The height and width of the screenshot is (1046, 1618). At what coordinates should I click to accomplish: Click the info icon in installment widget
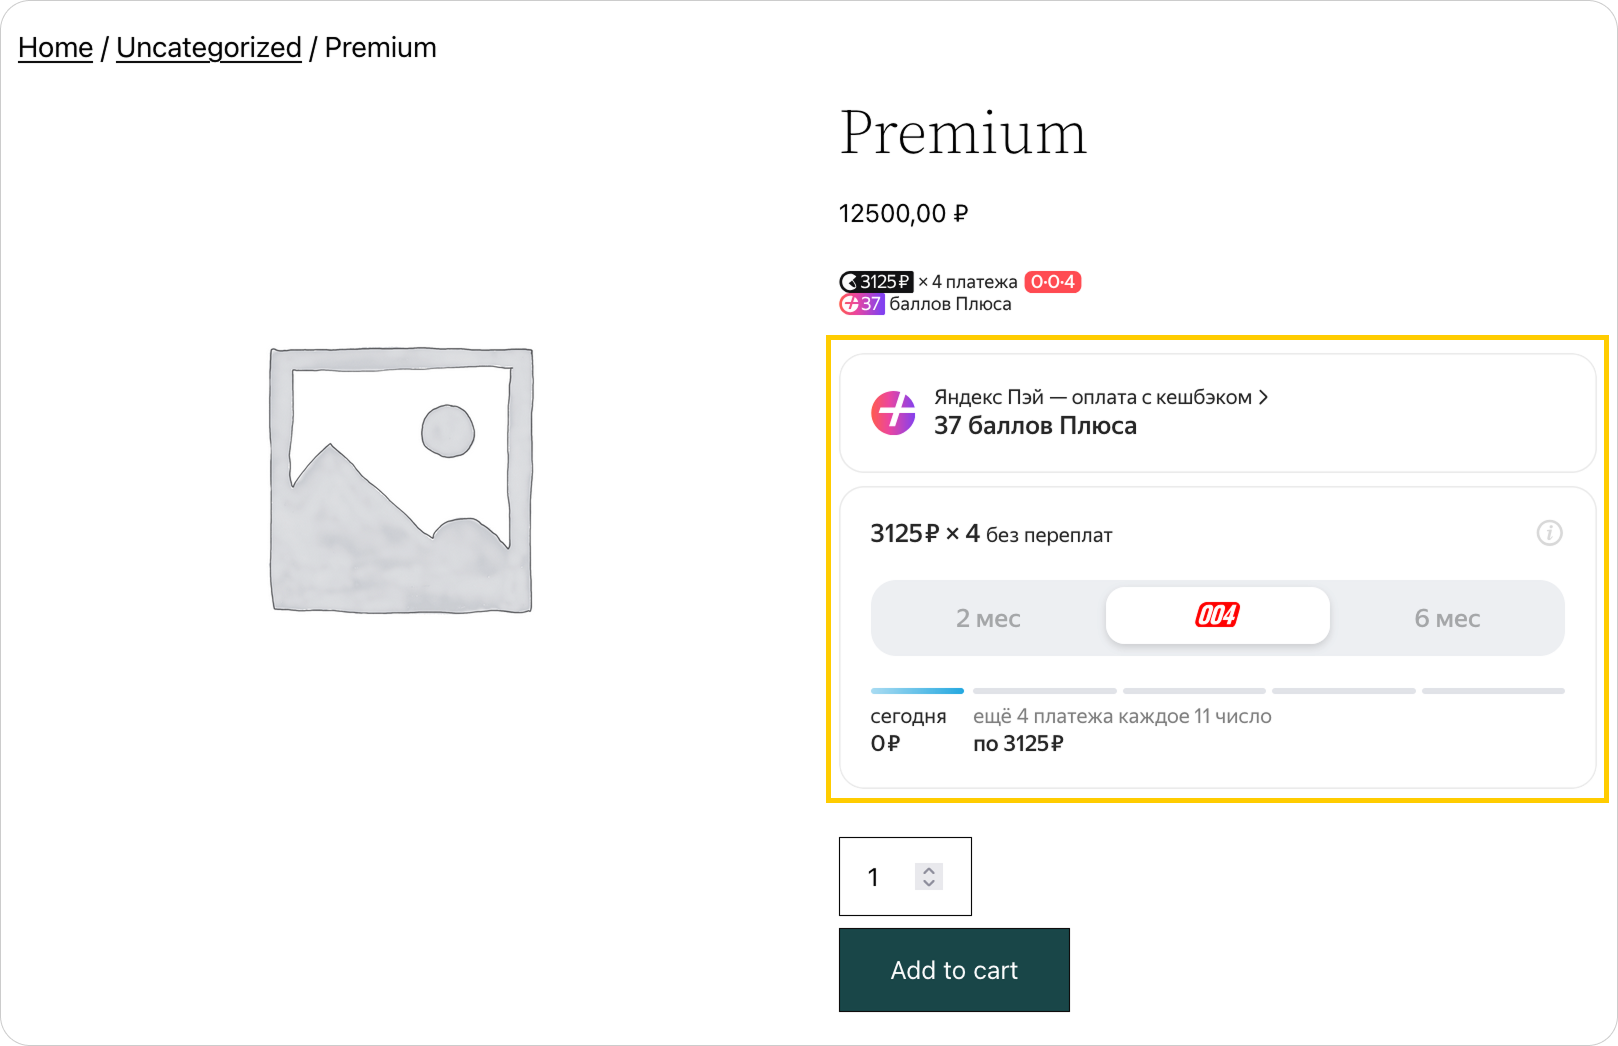tap(1549, 533)
